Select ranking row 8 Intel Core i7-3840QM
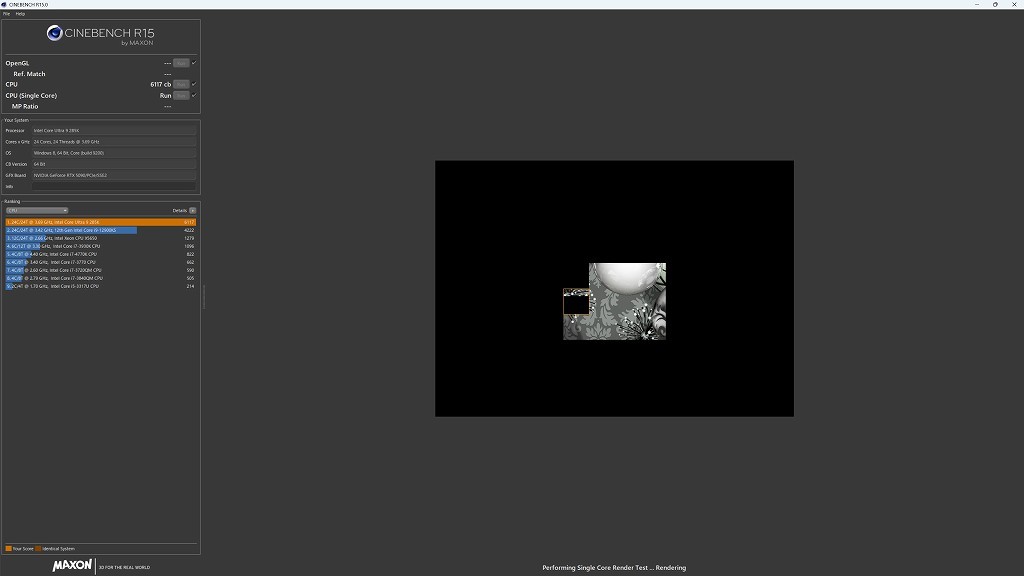Screen dimensions: 1024x576 point(101,278)
